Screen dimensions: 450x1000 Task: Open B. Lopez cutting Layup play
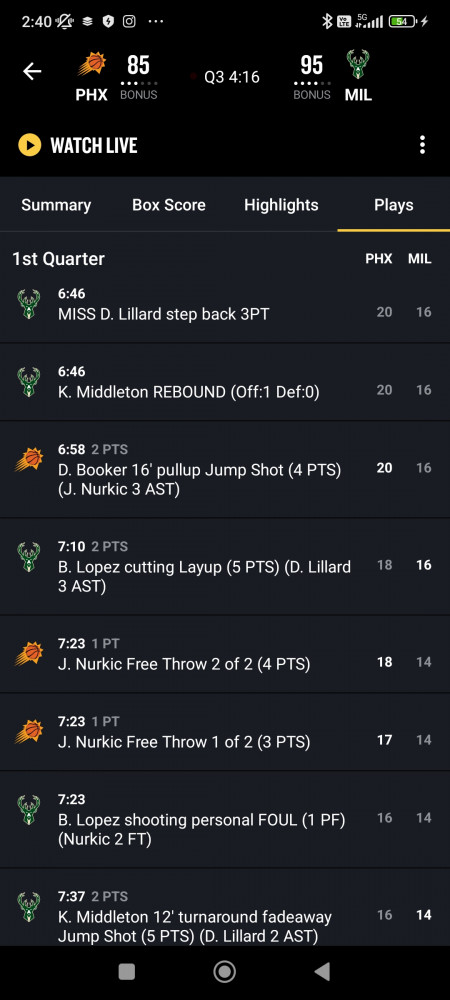(225, 566)
